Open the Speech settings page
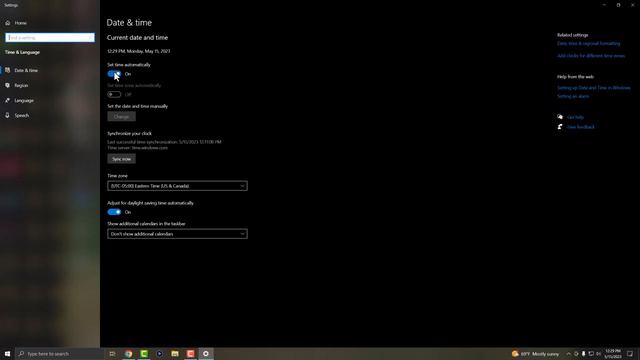This screenshot has width=640, height=360. pos(22,116)
